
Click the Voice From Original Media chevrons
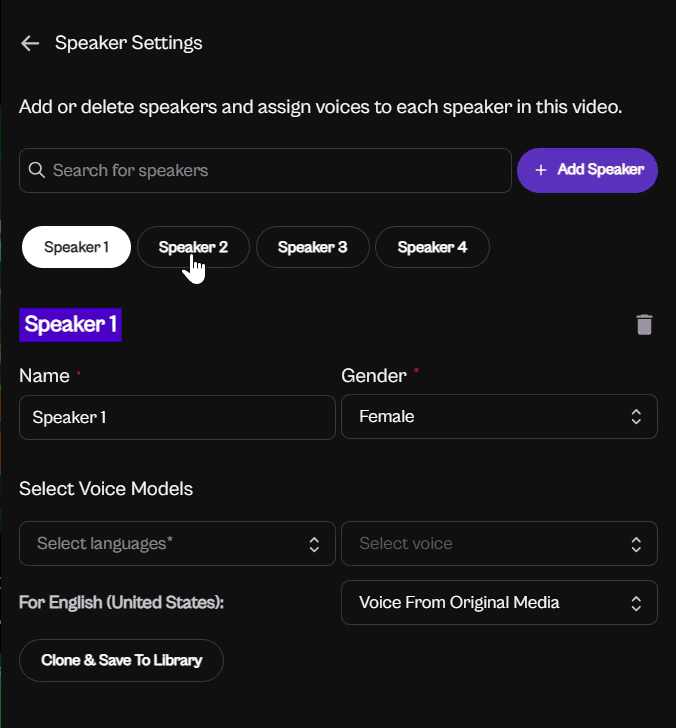pos(636,603)
